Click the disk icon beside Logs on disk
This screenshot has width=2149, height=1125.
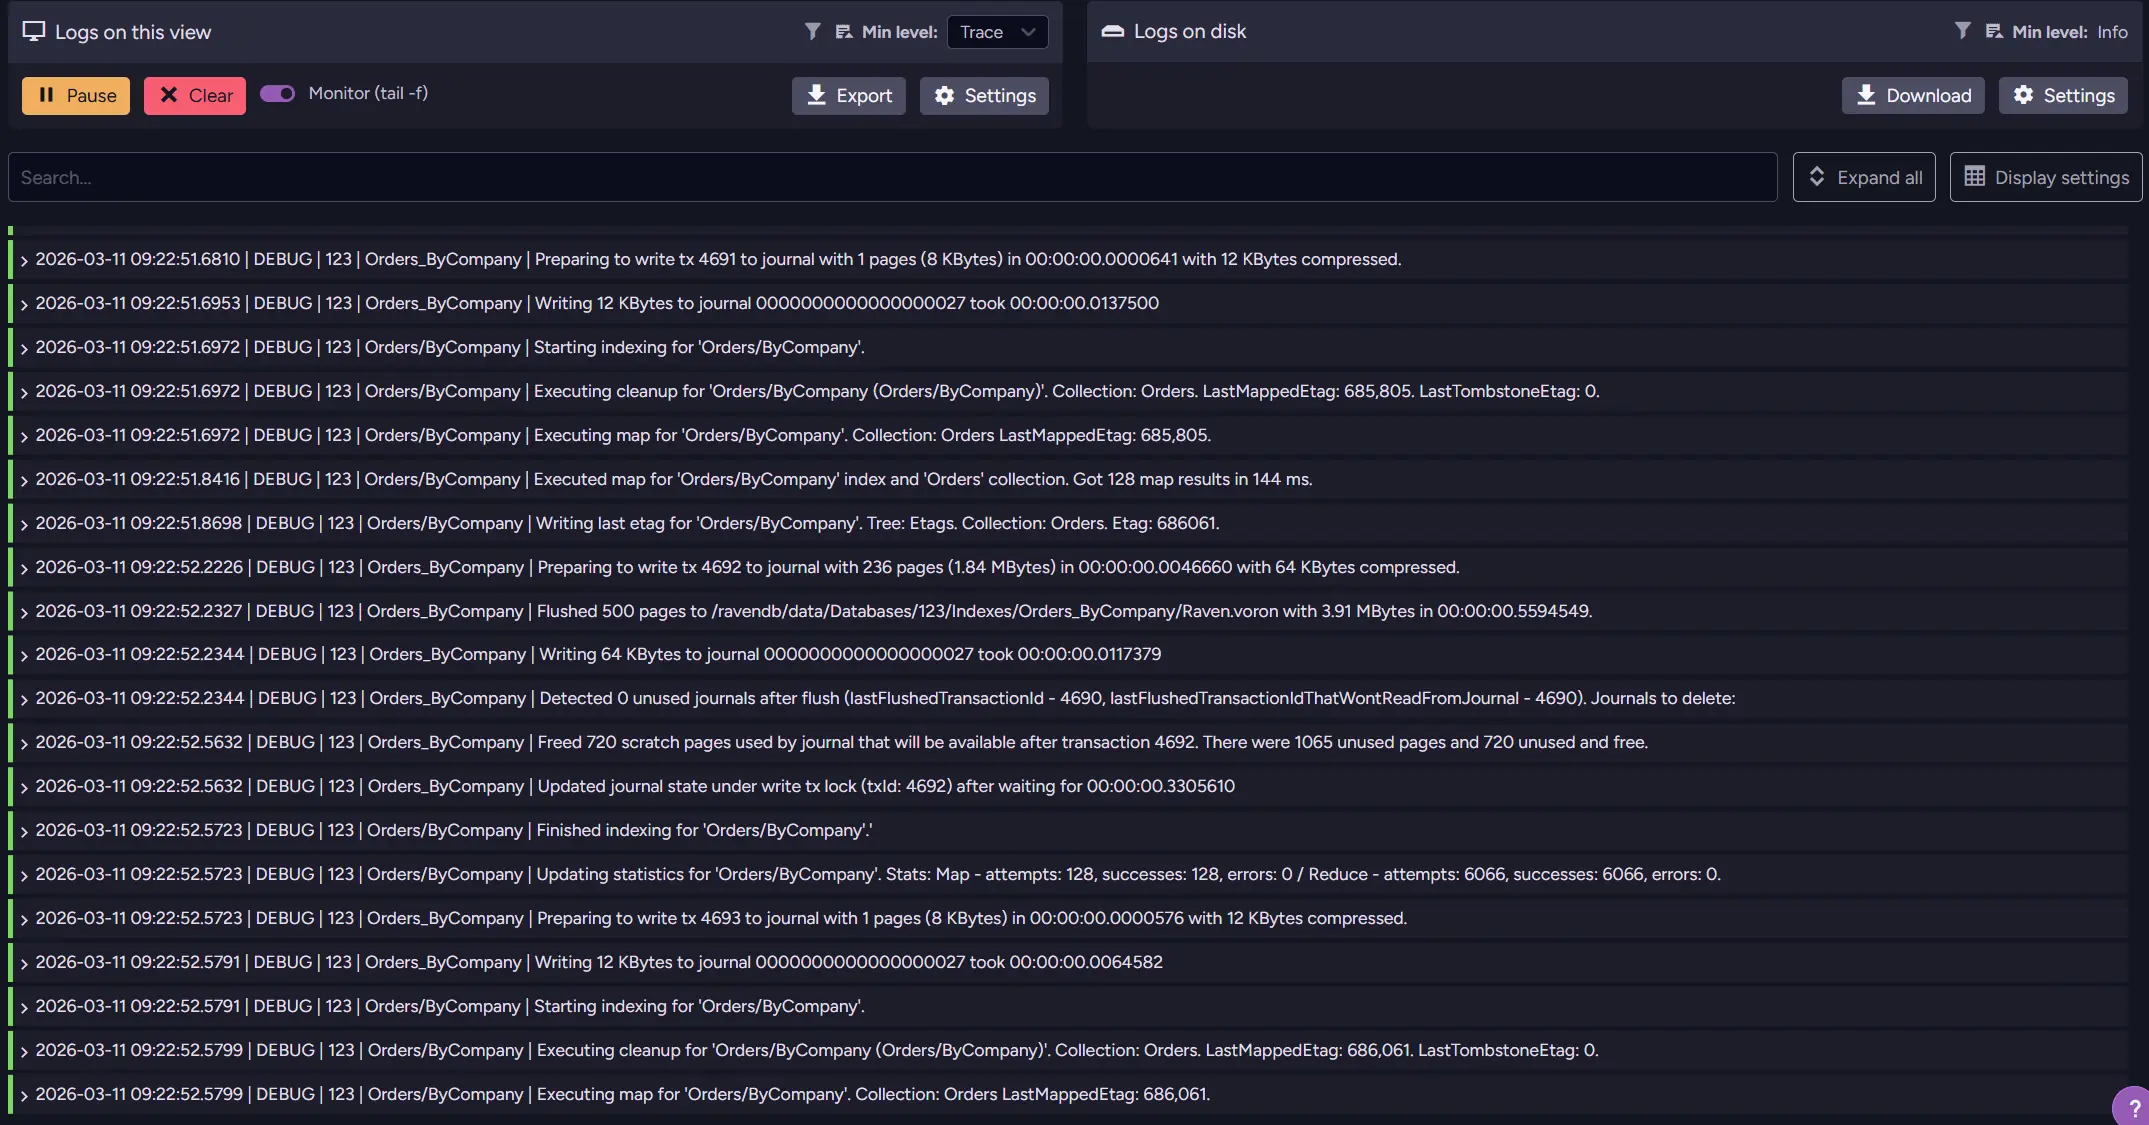pos(1112,32)
